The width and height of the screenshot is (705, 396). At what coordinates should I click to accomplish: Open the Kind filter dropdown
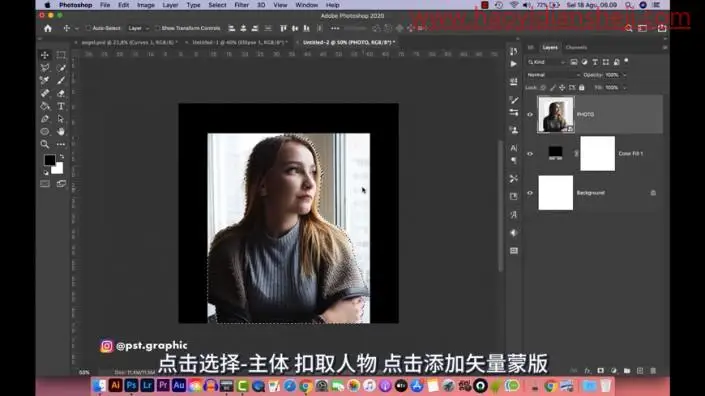(x=546, y=62)
